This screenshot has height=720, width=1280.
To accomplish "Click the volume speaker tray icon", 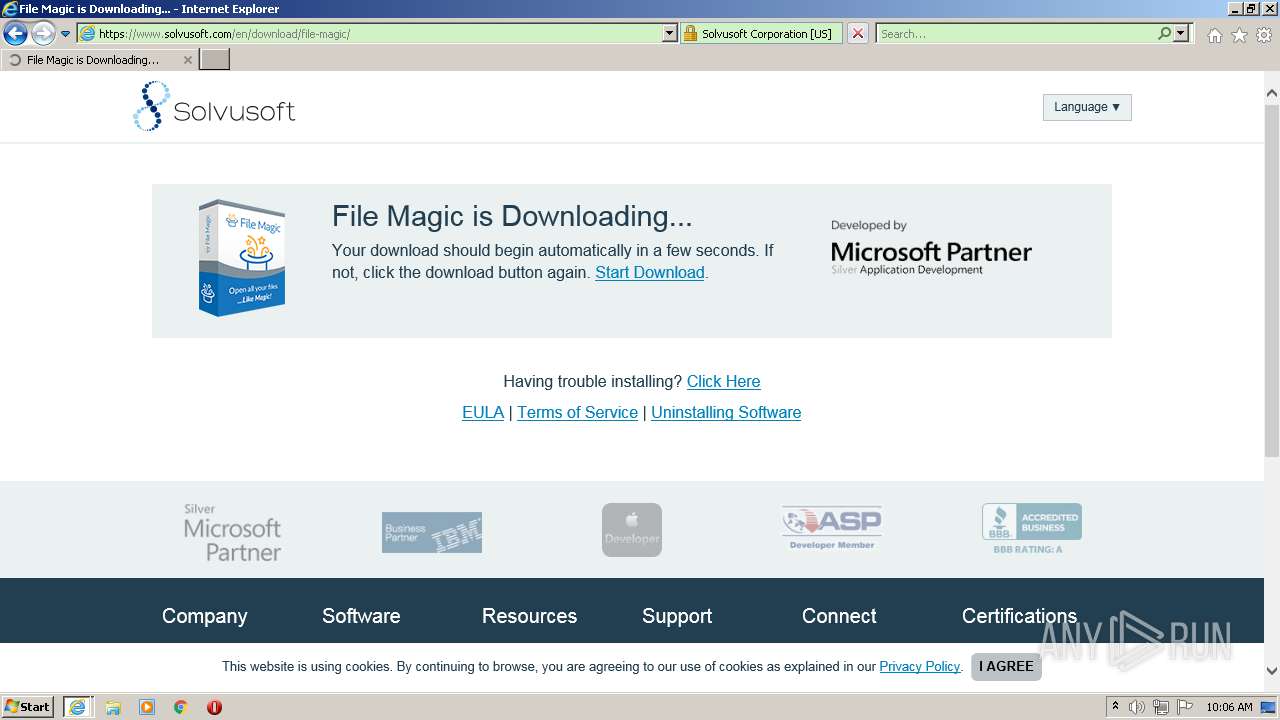I will pyautogui.click(x=1137, y=707).
